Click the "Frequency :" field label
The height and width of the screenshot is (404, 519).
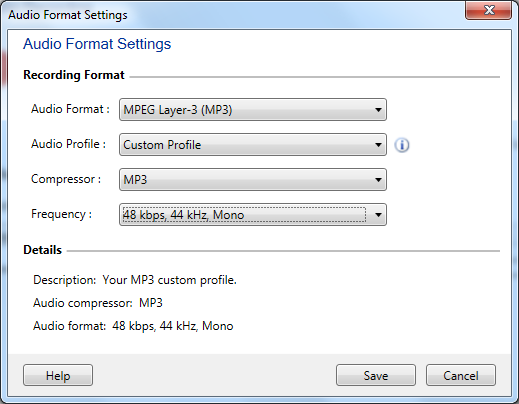click(x=61, y=214)
